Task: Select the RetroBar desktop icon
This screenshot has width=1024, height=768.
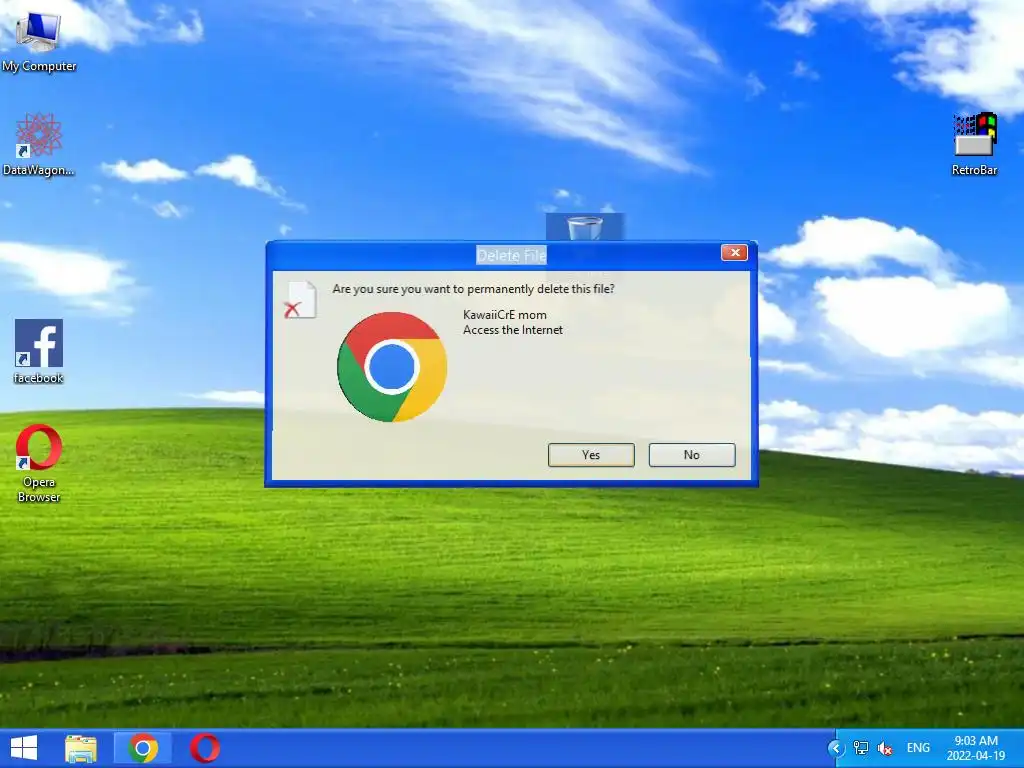Action: [x=974, y=144]
